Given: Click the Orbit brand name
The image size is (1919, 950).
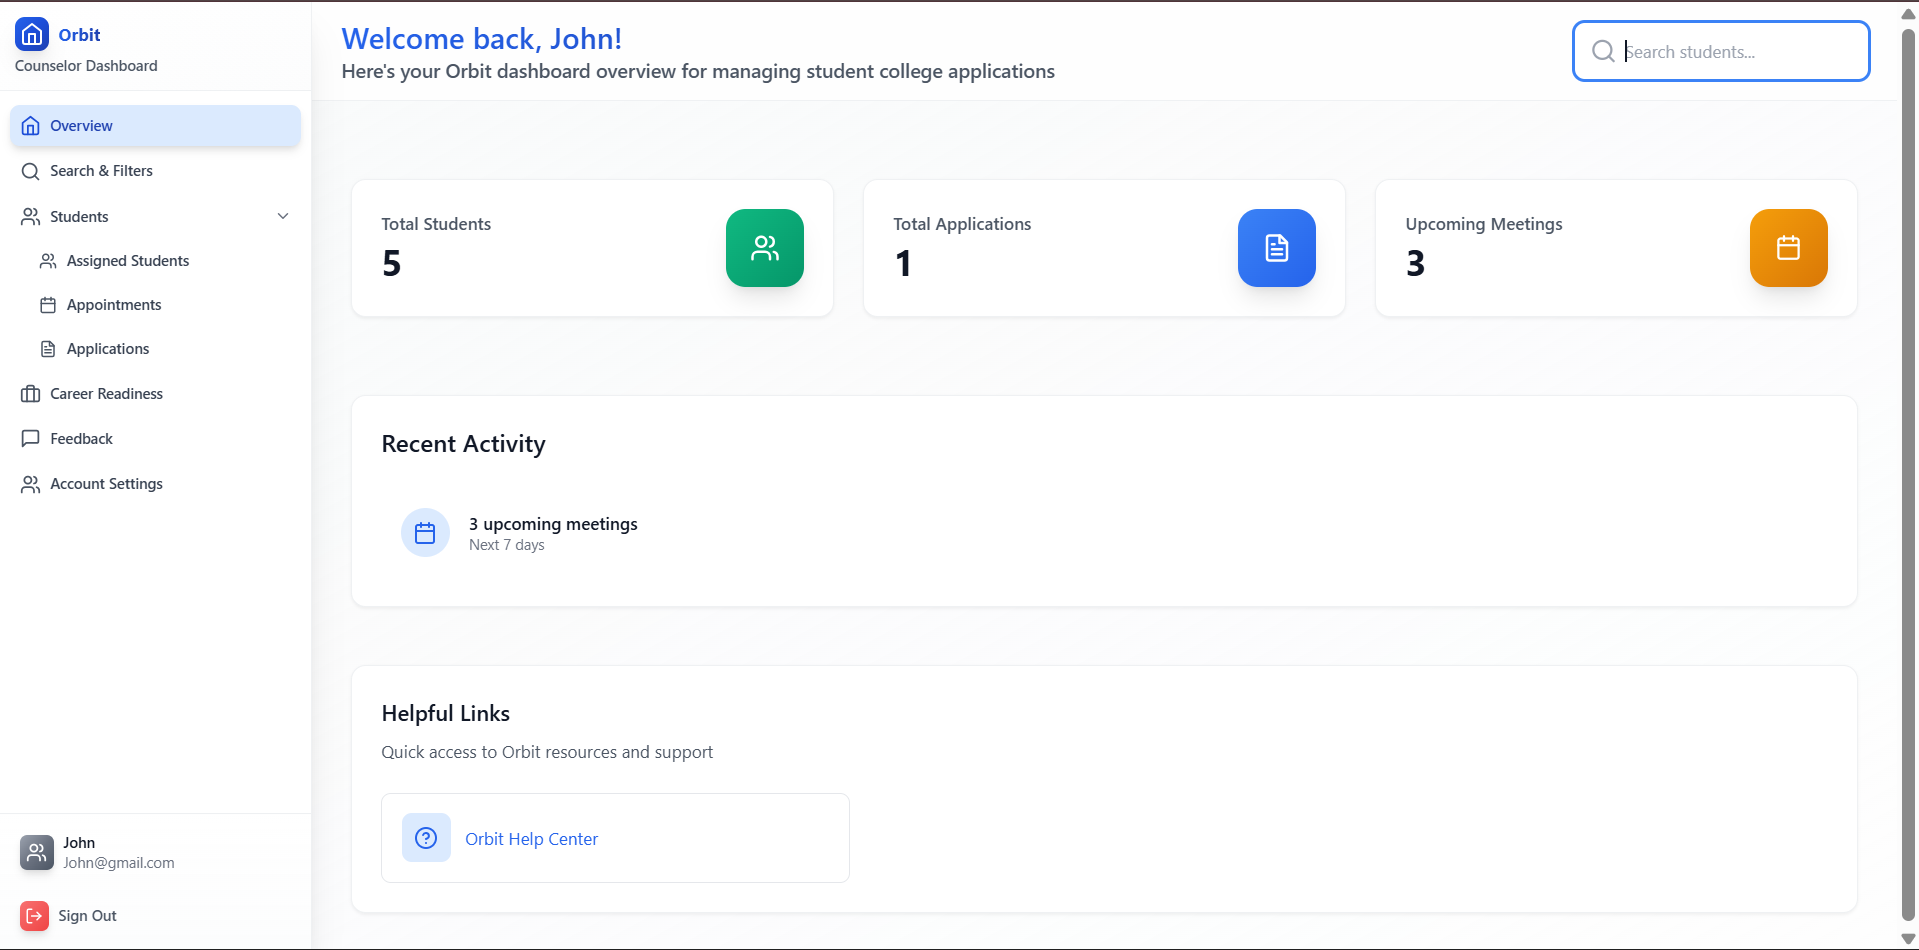Looking at the screenshot, I should pyautogui.click(x=79, y=35).
